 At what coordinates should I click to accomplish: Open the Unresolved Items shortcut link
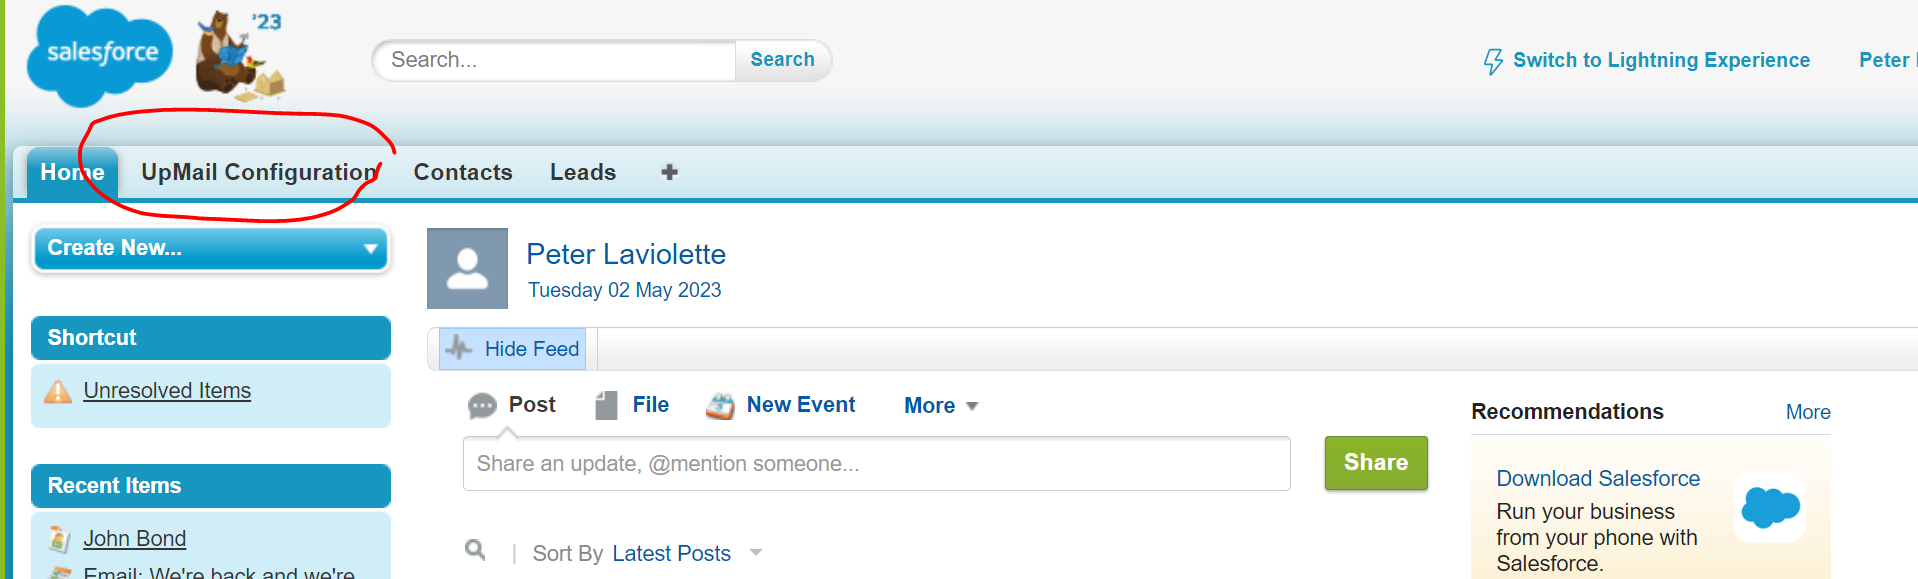tap(167, 391)
